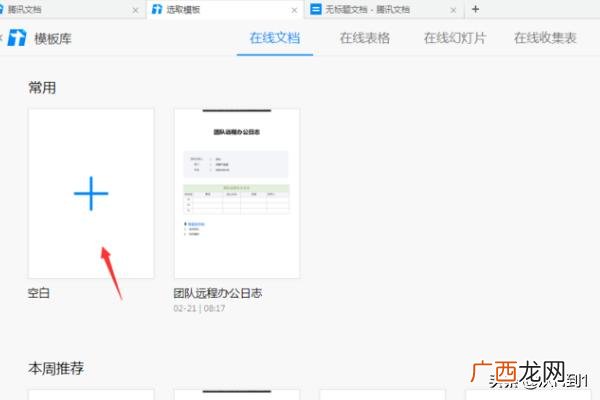Open the 在线表格 template category
The image size is (600, 400).
(365, 38)
